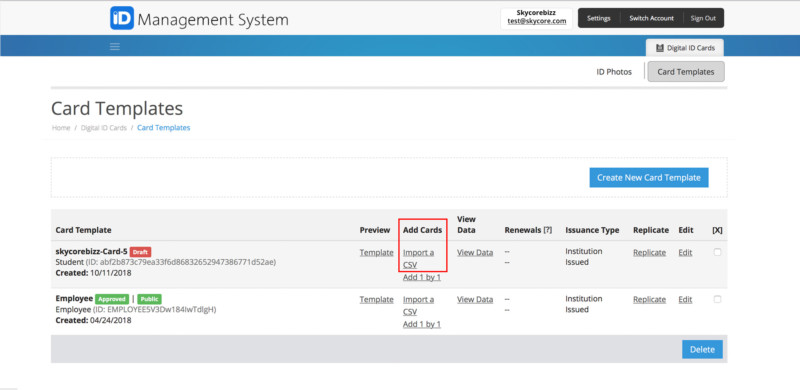Open the Digital ID Cards tab
The height and width of the screenshot is (390, 800).
(x=685, y=47)
